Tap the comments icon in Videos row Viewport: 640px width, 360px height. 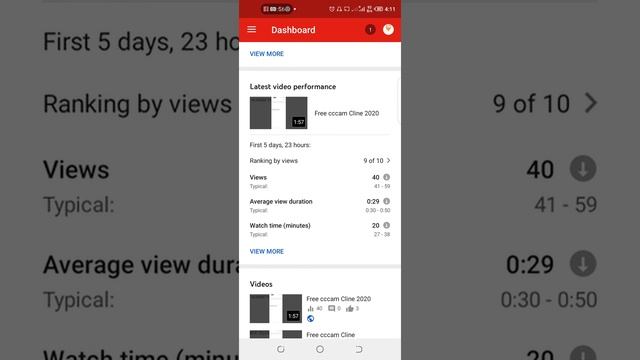pyautogui.click(x=331, y=309)
